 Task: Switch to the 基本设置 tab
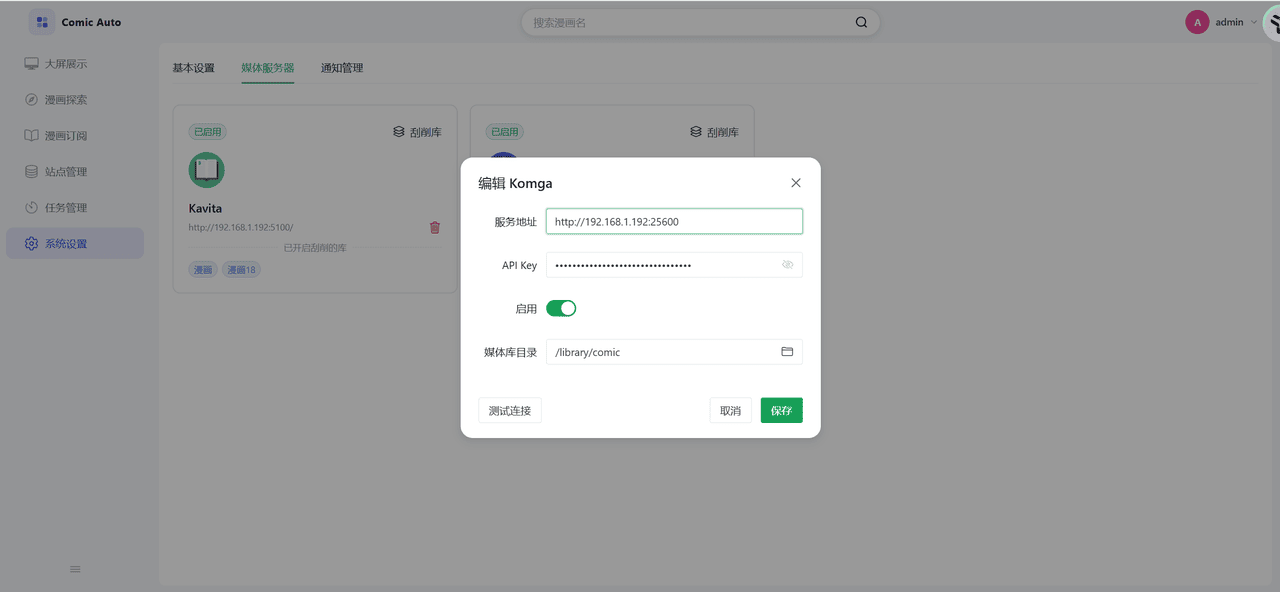pyautogui.click(x=193, y=68)
